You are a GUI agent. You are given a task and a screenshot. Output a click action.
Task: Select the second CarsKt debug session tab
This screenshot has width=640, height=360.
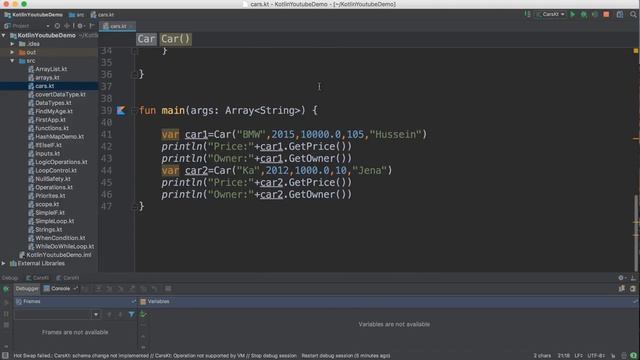(68, 278)
